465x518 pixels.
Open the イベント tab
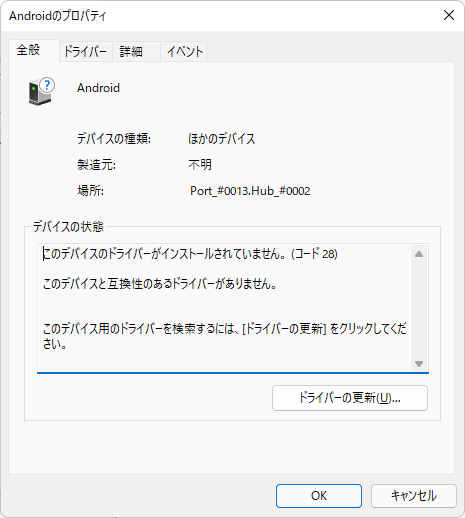pos(184,52)
